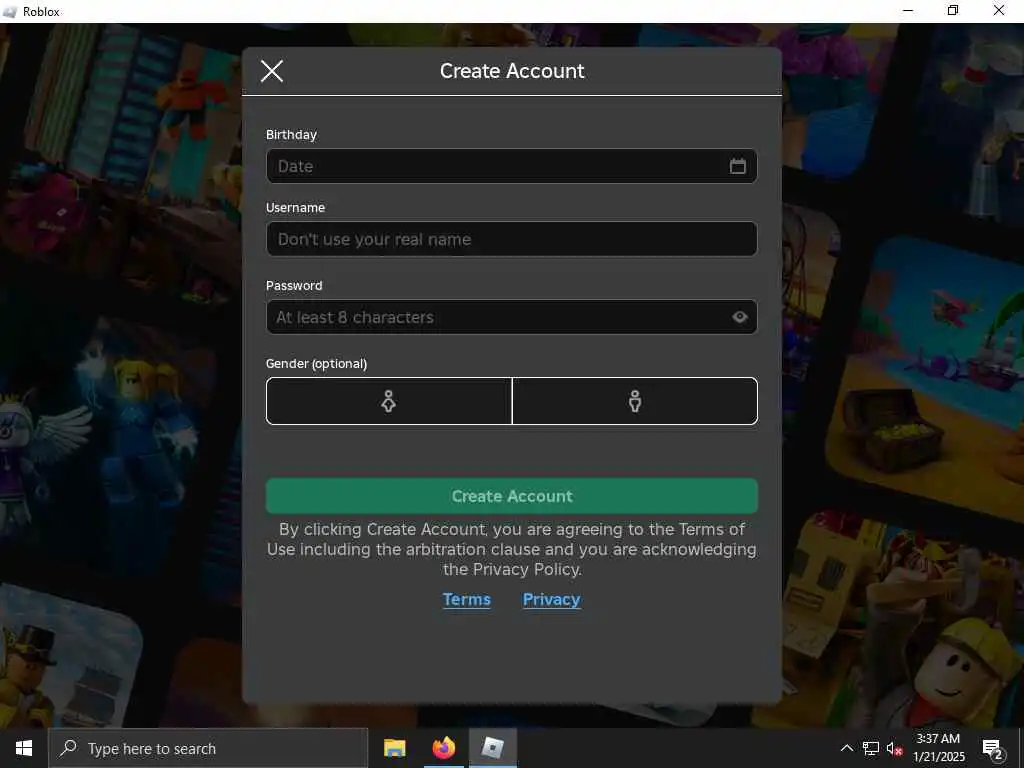Click the taskbar search box
The height and width of the screenshot is (768, 1024).
tap(208, 748)
